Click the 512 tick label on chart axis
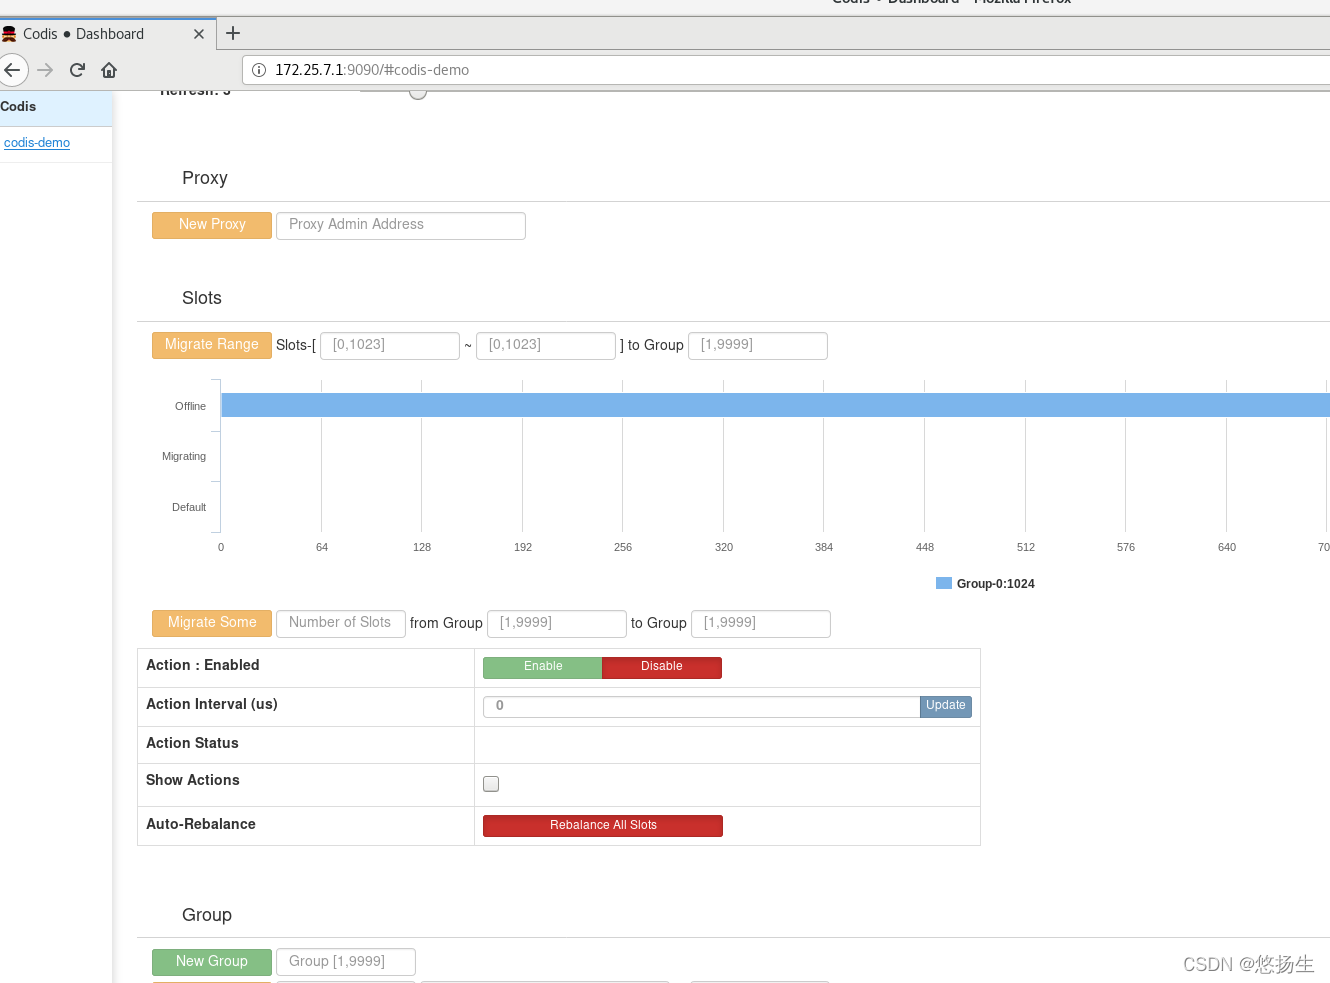Image resolution: width=1330 pixels, height=983 pixels. [x=1026, y=547]
